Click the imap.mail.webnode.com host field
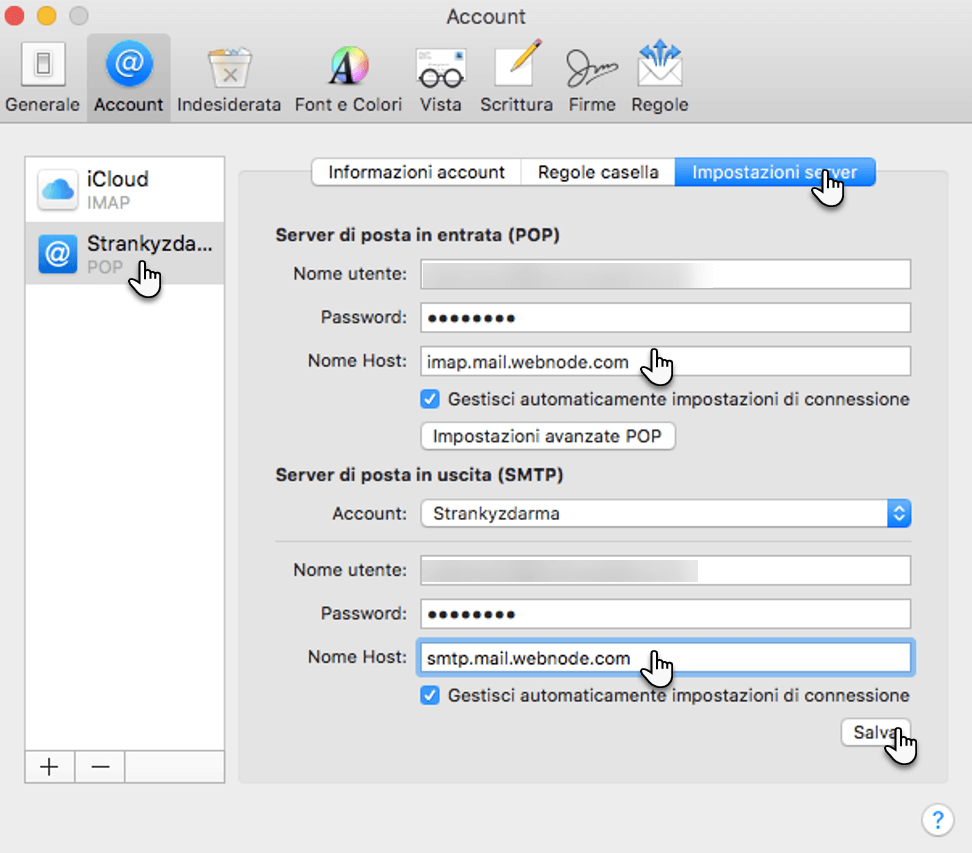The image size is (972, 853). [665, 361]
